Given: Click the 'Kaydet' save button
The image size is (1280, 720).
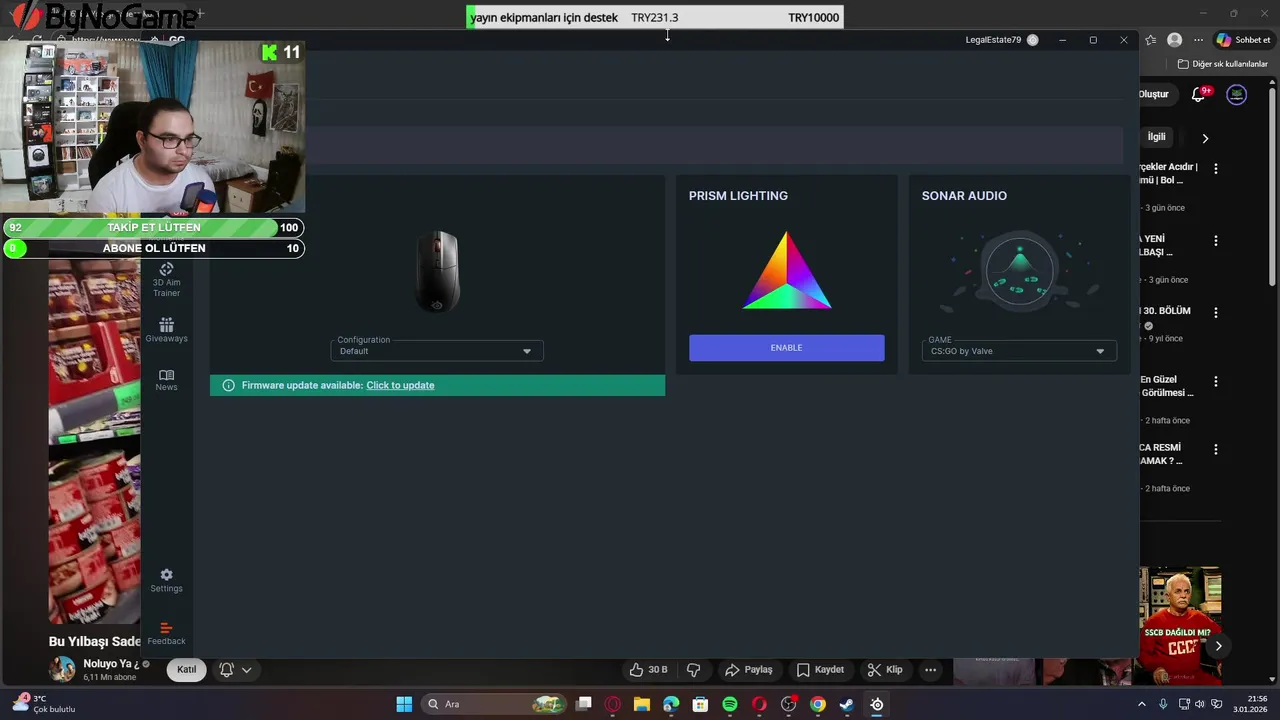Looking at the screenshot, I should coord(820,670).
